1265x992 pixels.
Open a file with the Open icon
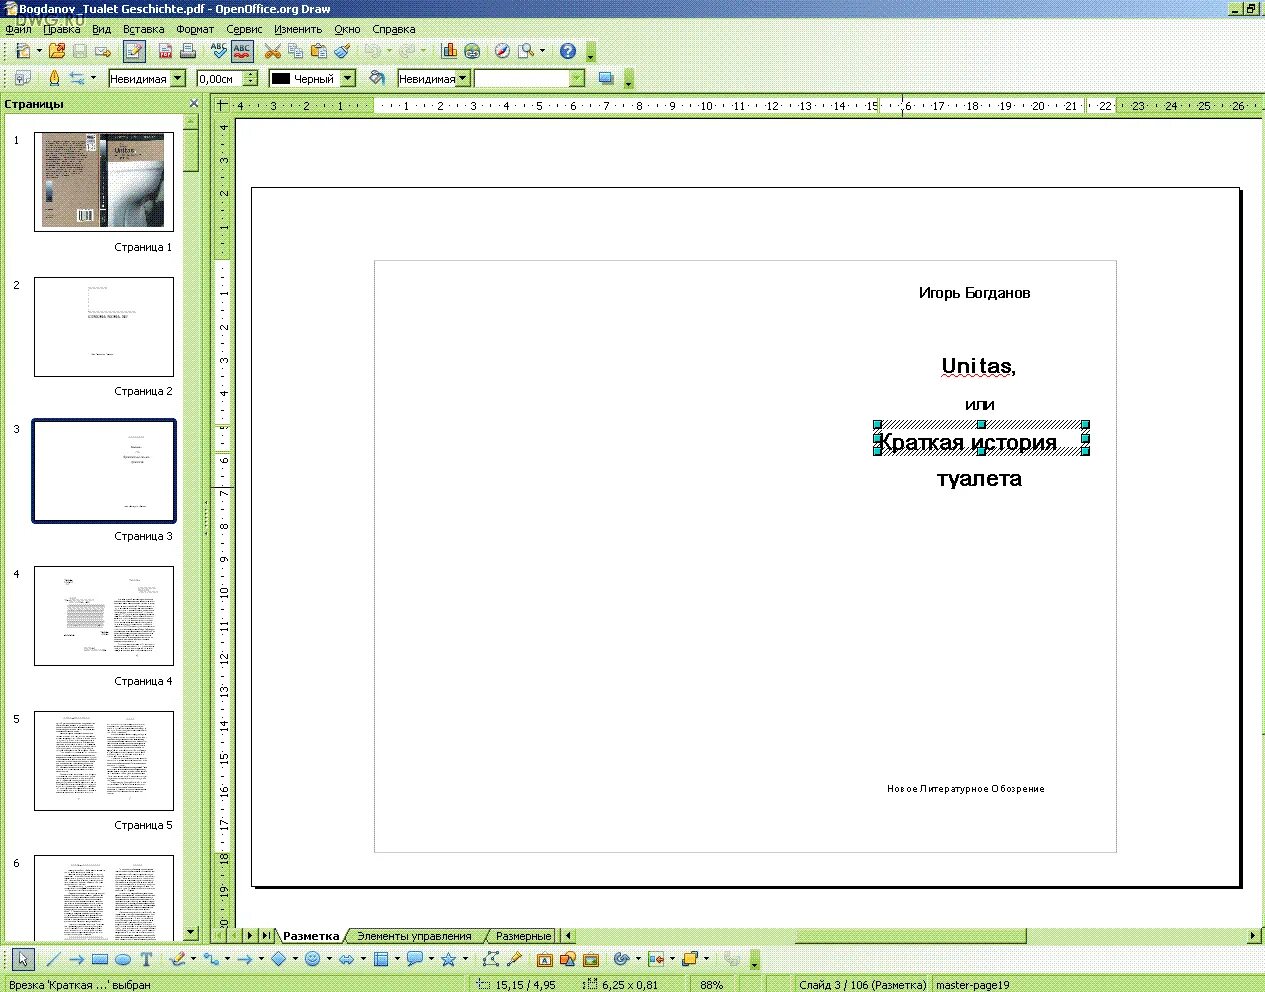pyautogui.click(x=56, y=51)
